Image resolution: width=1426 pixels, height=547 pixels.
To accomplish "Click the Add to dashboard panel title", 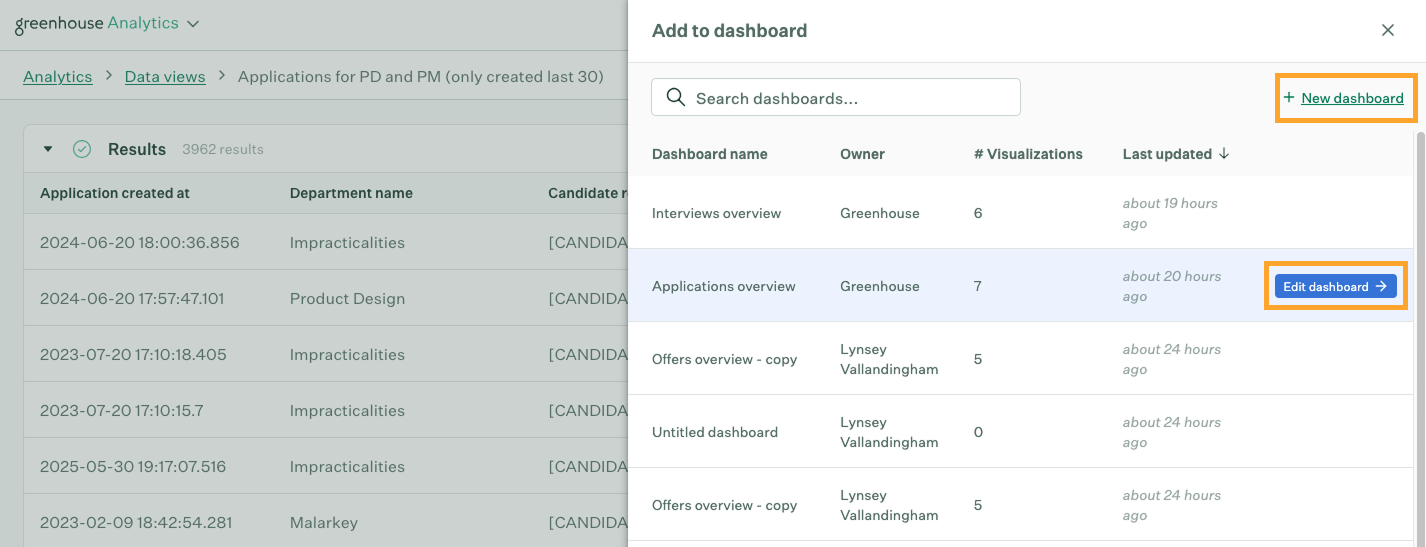I will tap(729, 30).
